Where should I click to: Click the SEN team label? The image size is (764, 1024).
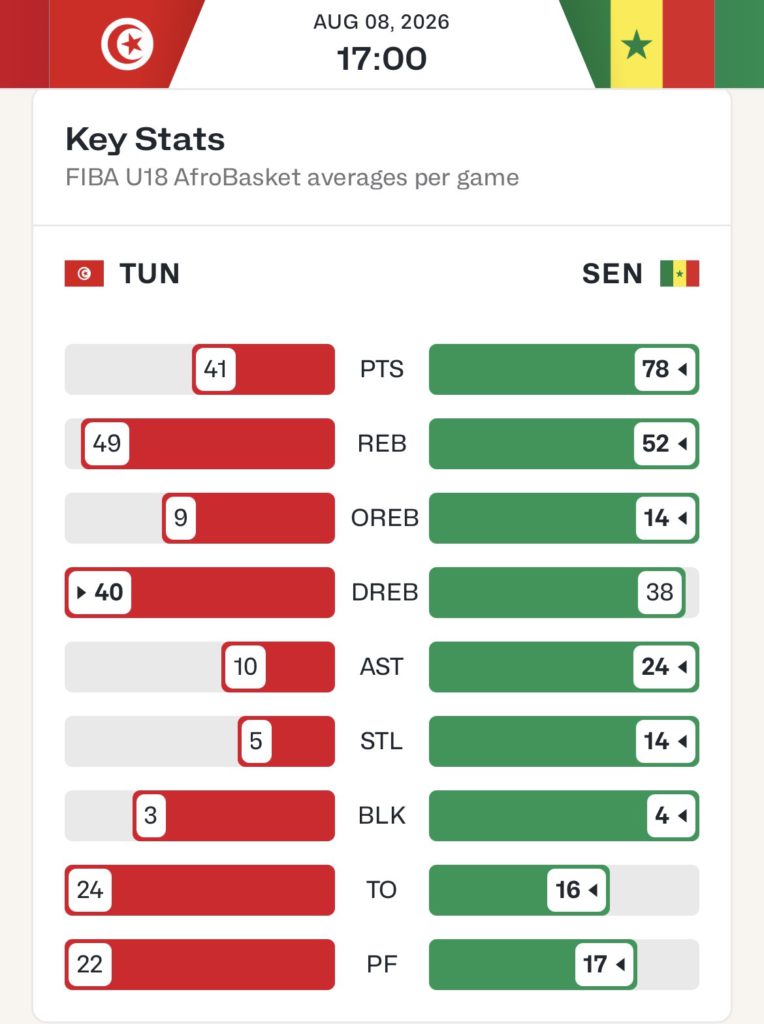pos(613,274)
